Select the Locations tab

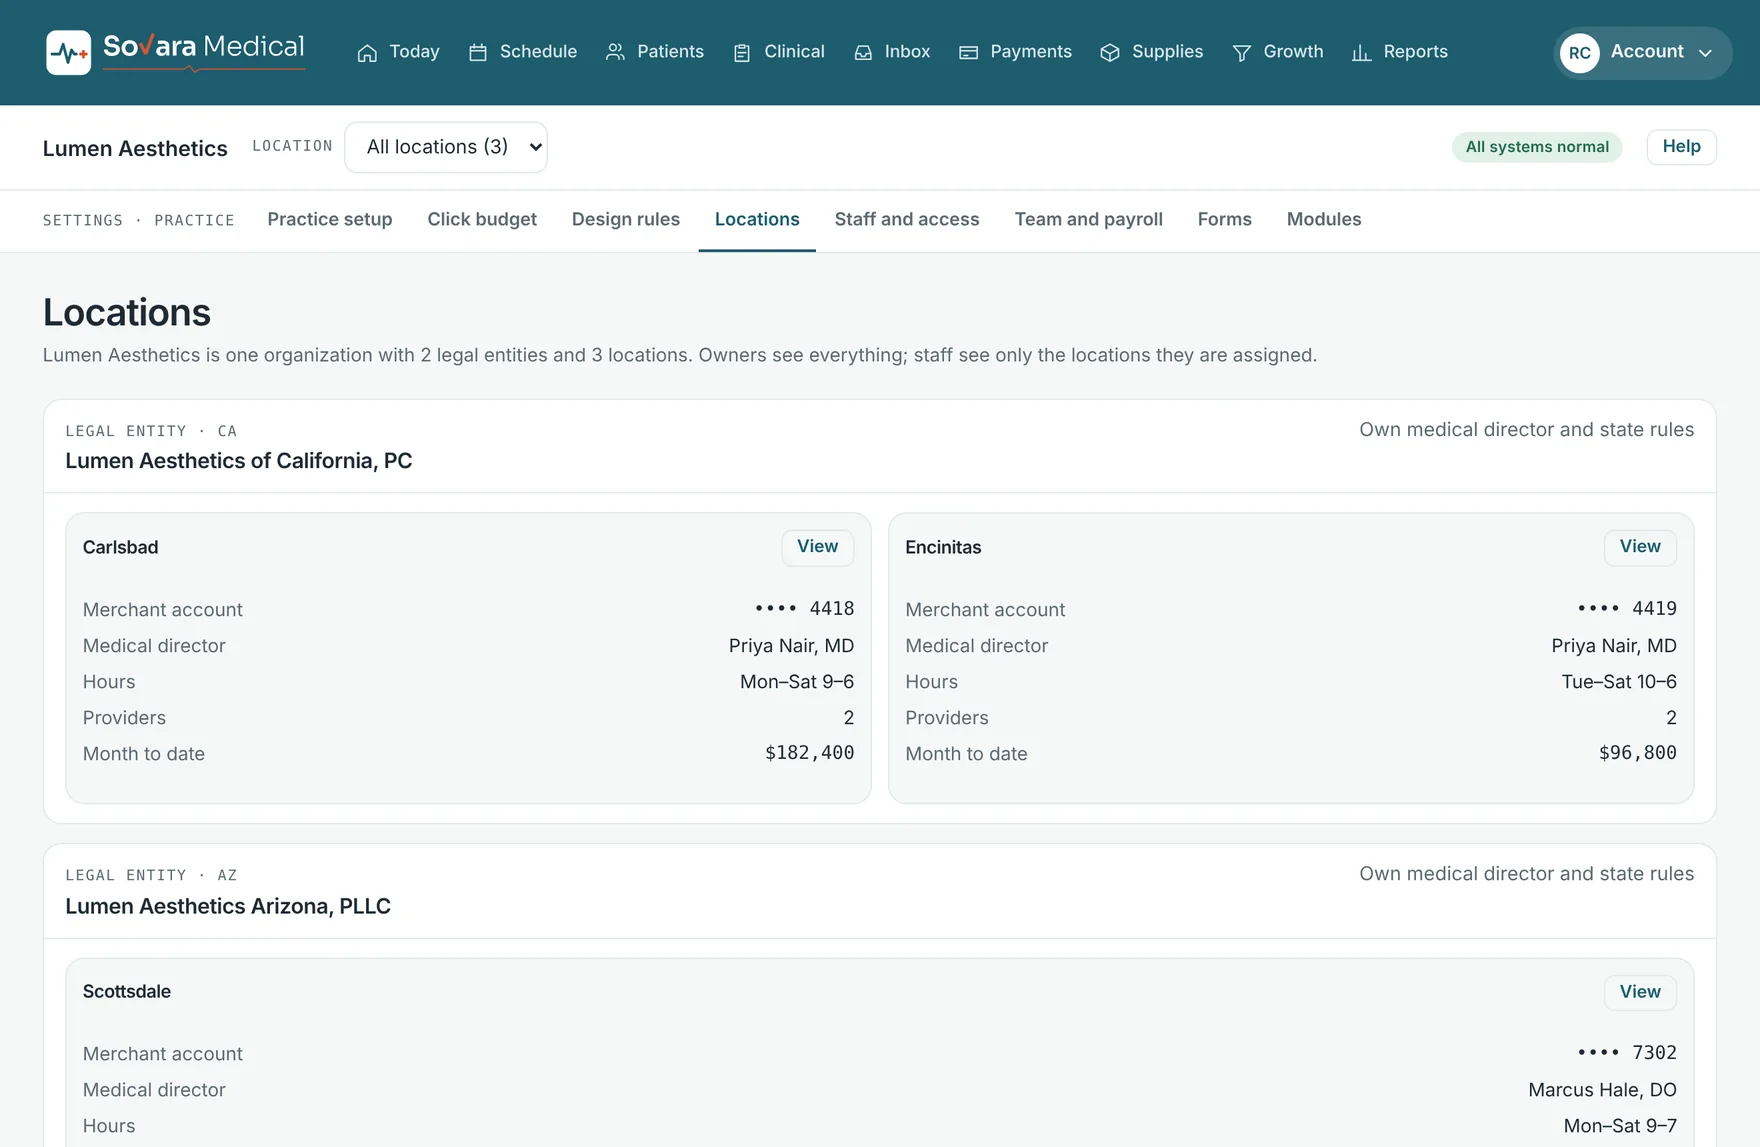coord(757,220)
